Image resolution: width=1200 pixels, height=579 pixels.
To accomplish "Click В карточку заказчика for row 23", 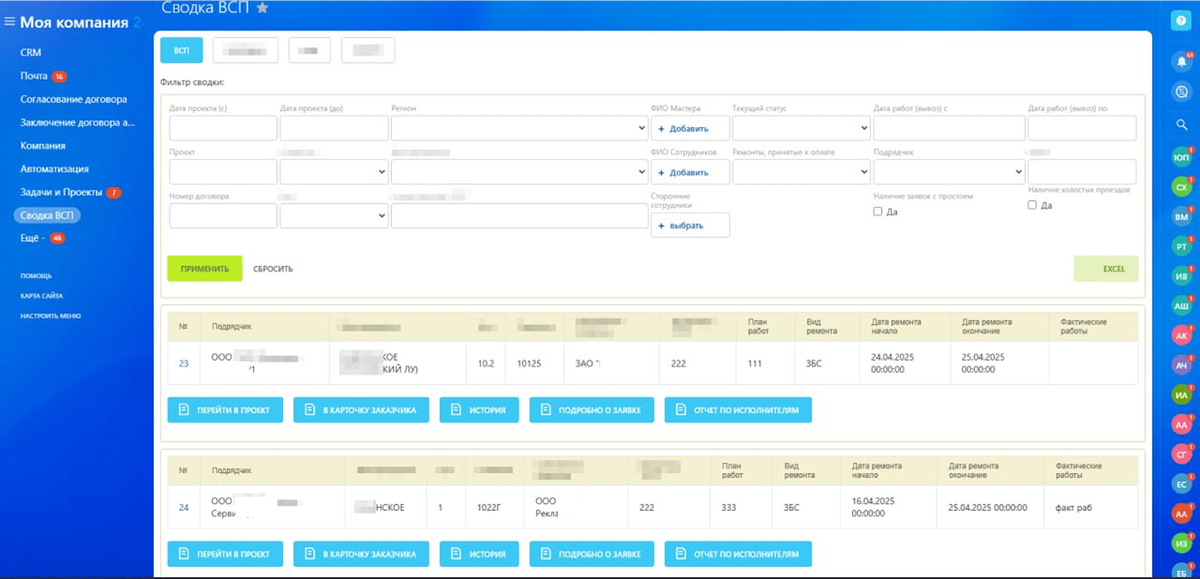I will click(x=361, y=410).
